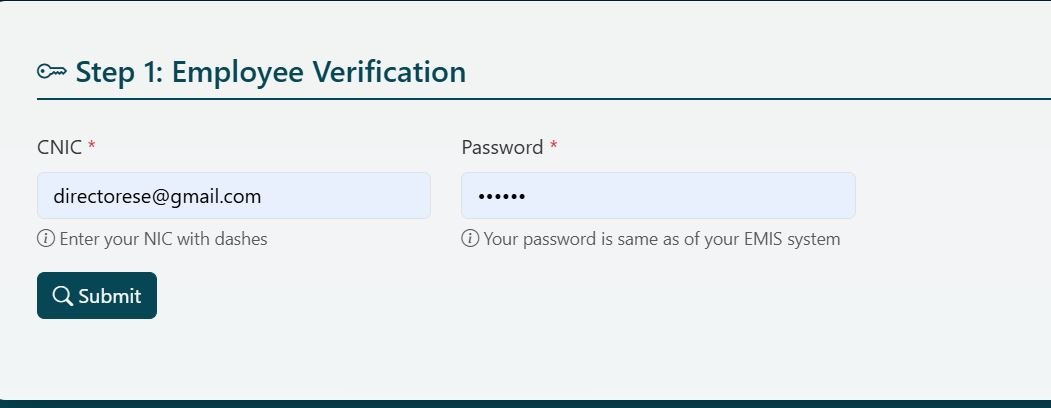Click on the masked password dots
Image resolution: width=1051 pixels, height=408 pixels.
pos(502,197)
